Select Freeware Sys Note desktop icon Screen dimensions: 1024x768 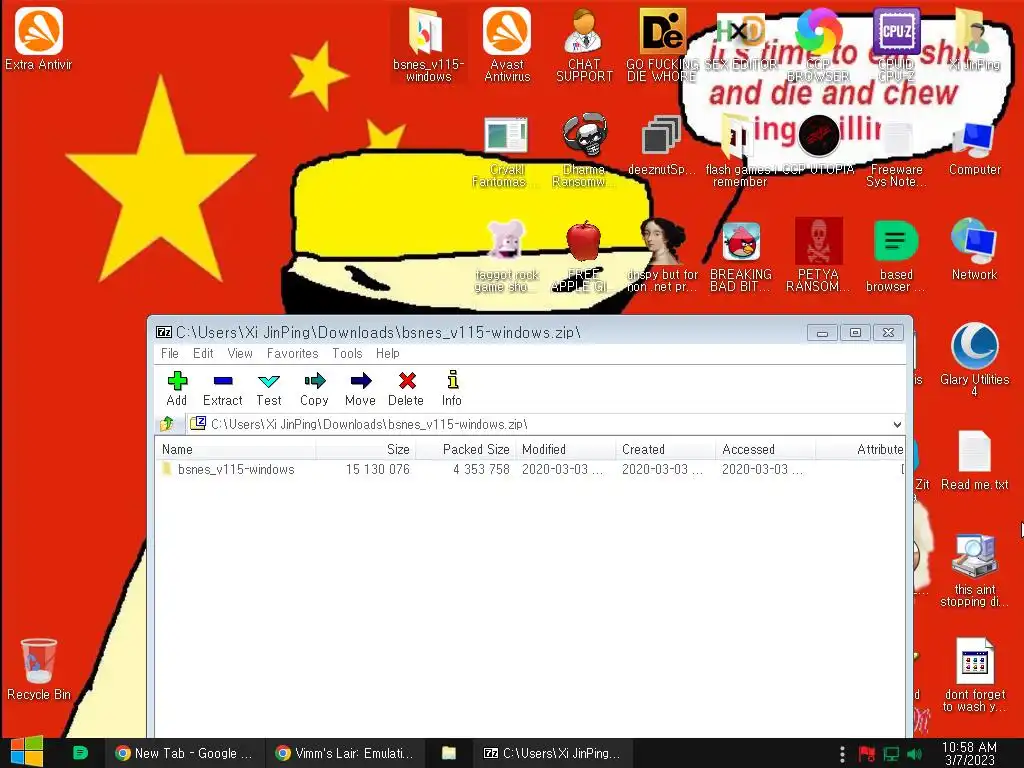[896, 152]
